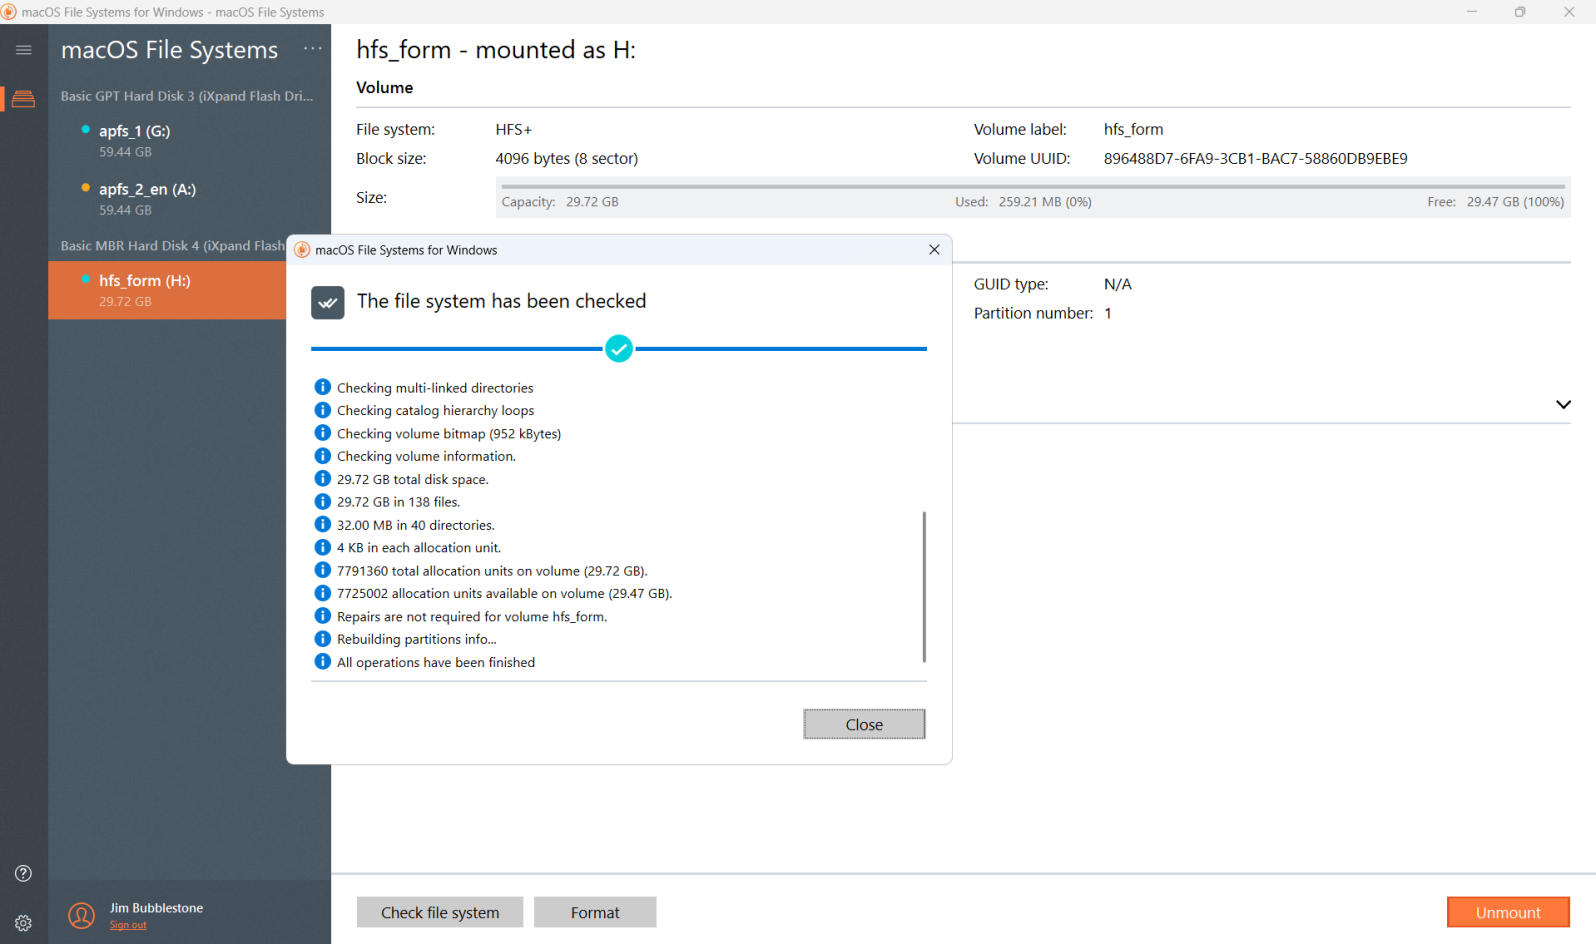Open the settings gear icon

(x=24, y=923)
